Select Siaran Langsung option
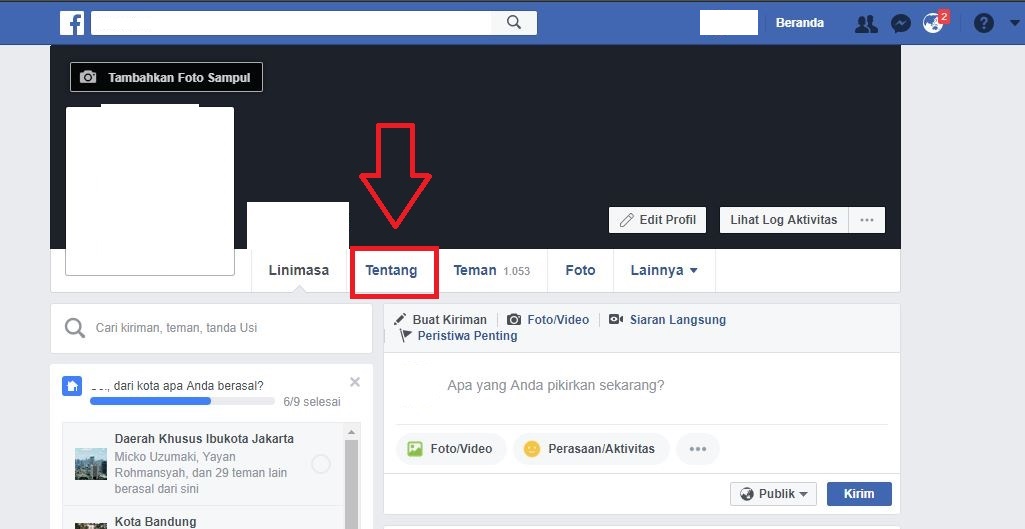The width and height of the screenshot is (1025, 529). click(667, 320)
